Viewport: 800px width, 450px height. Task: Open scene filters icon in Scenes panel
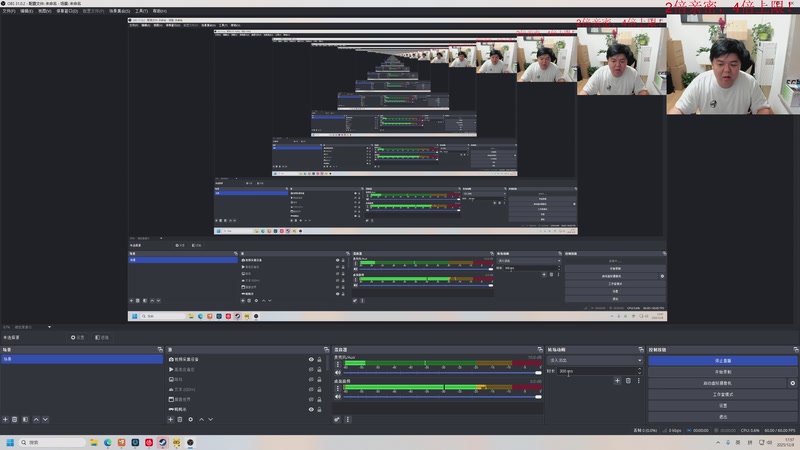tap(25, 419)
